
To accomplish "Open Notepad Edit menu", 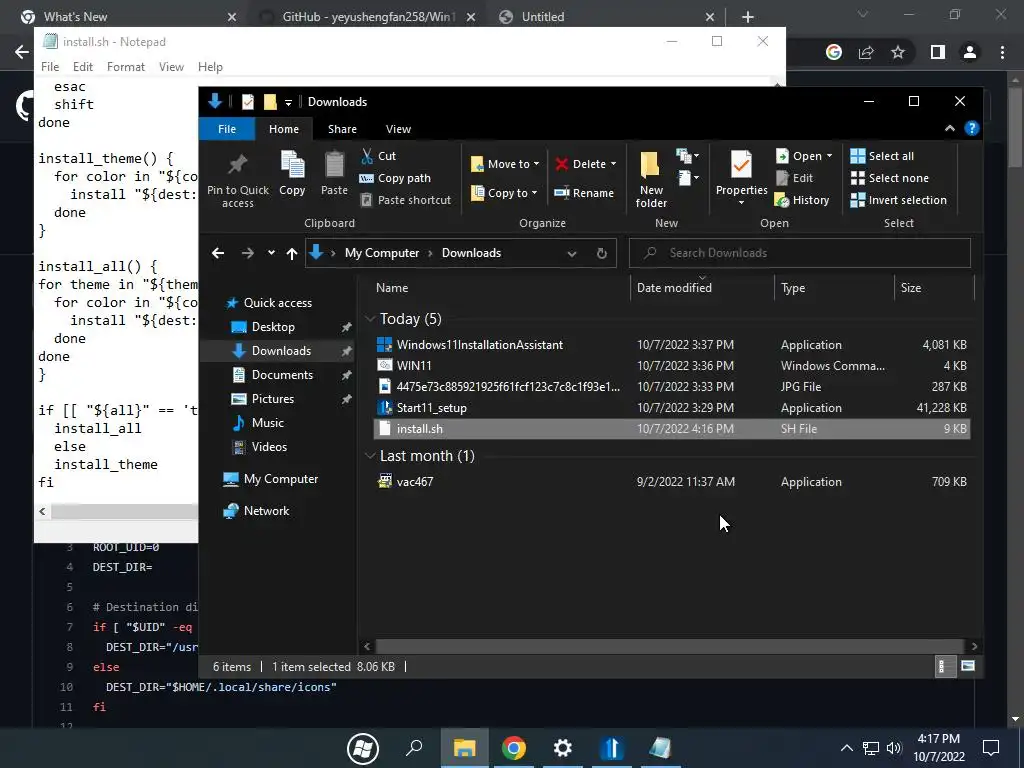I will click(82, 67).
